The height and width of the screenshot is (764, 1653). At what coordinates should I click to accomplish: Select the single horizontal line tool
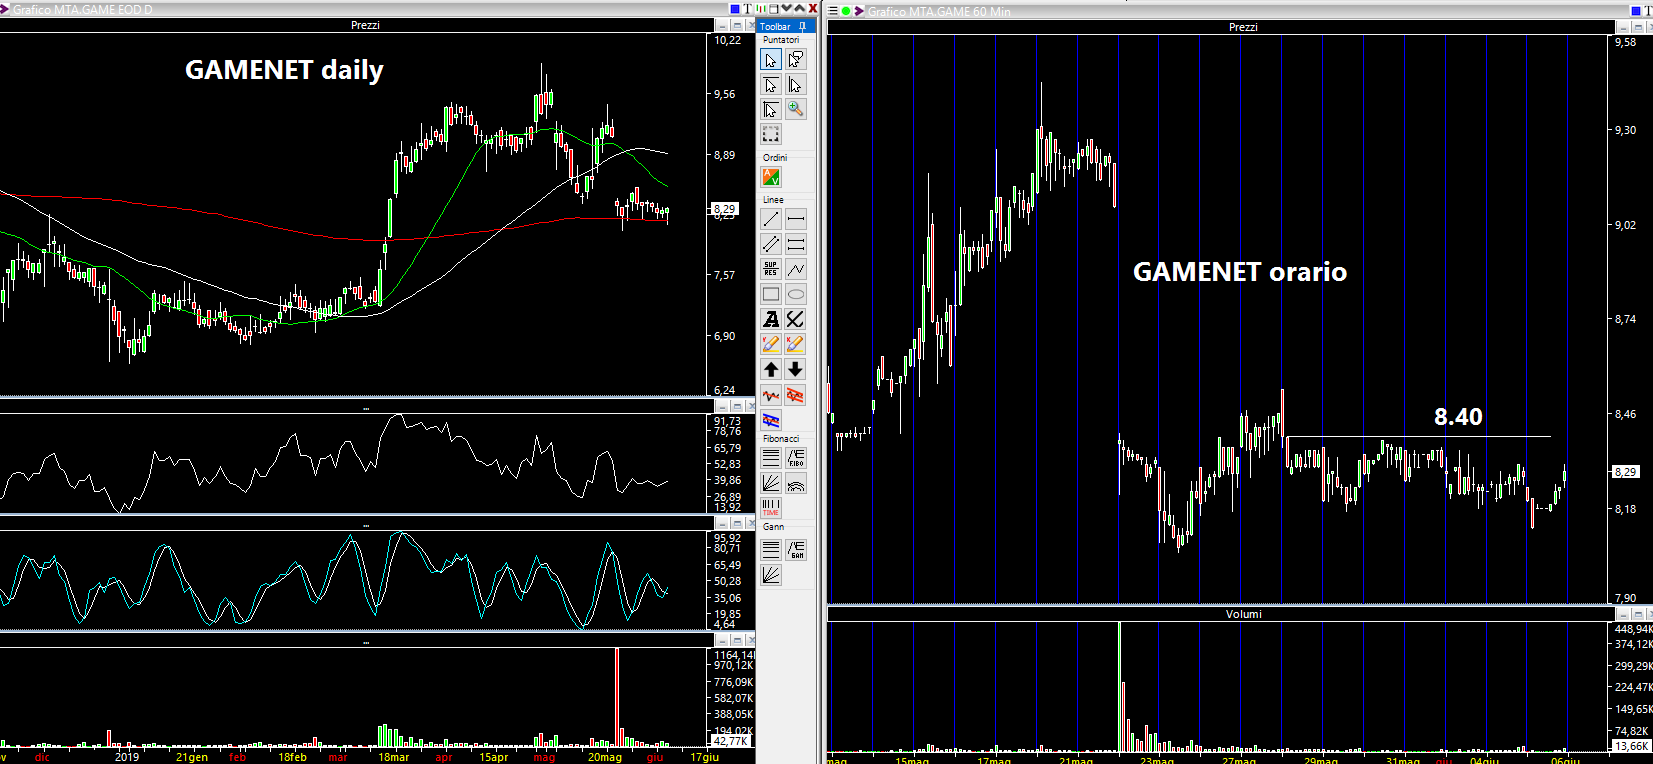click(795, 219)
